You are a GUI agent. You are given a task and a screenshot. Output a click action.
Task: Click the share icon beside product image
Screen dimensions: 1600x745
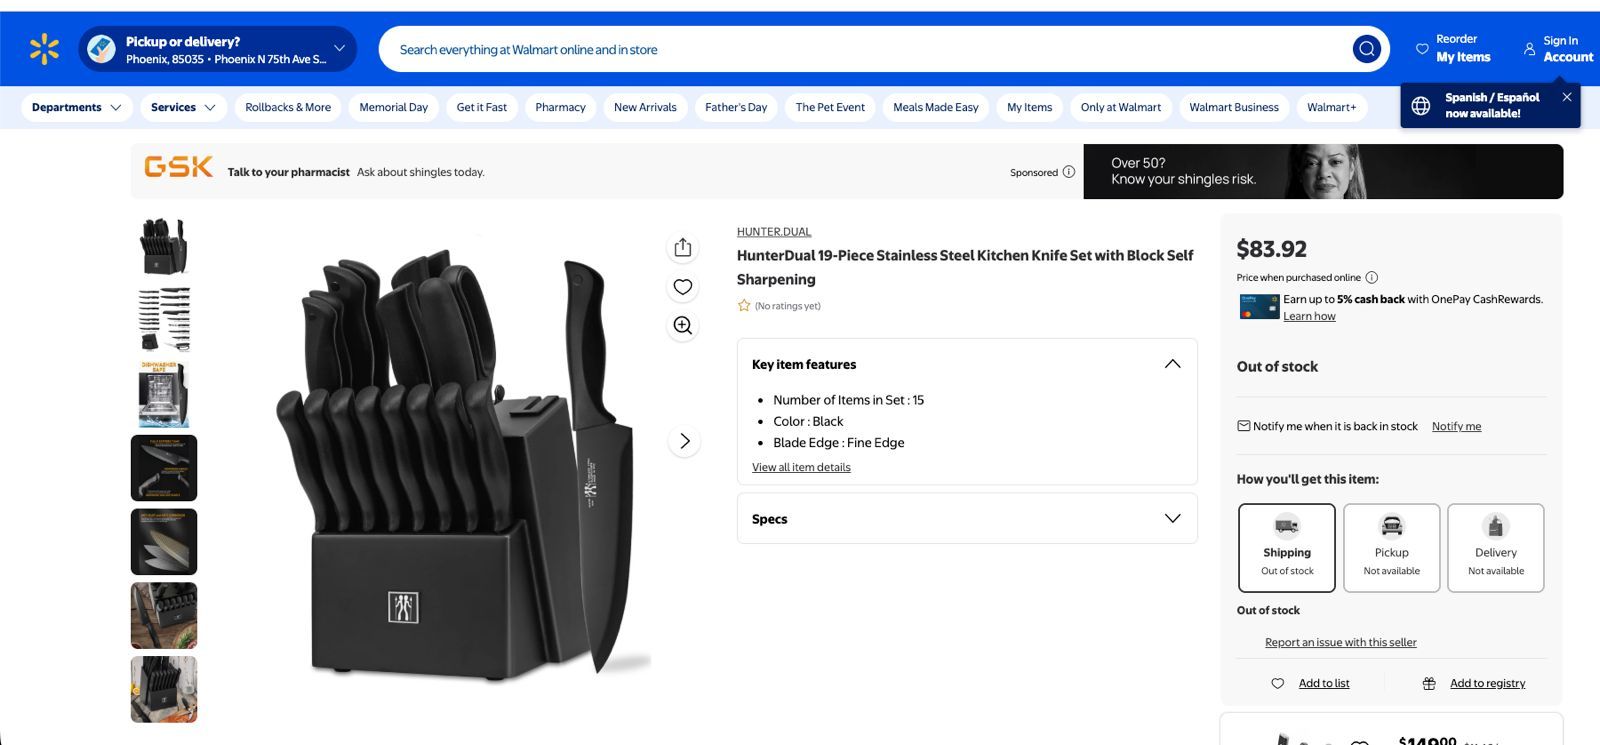point(683,247)
